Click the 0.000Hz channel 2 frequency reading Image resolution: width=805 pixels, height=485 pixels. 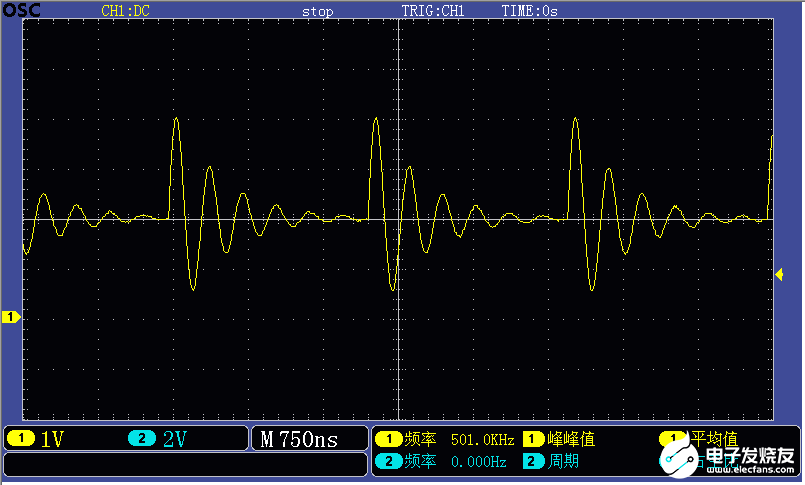tap(478, 462)
